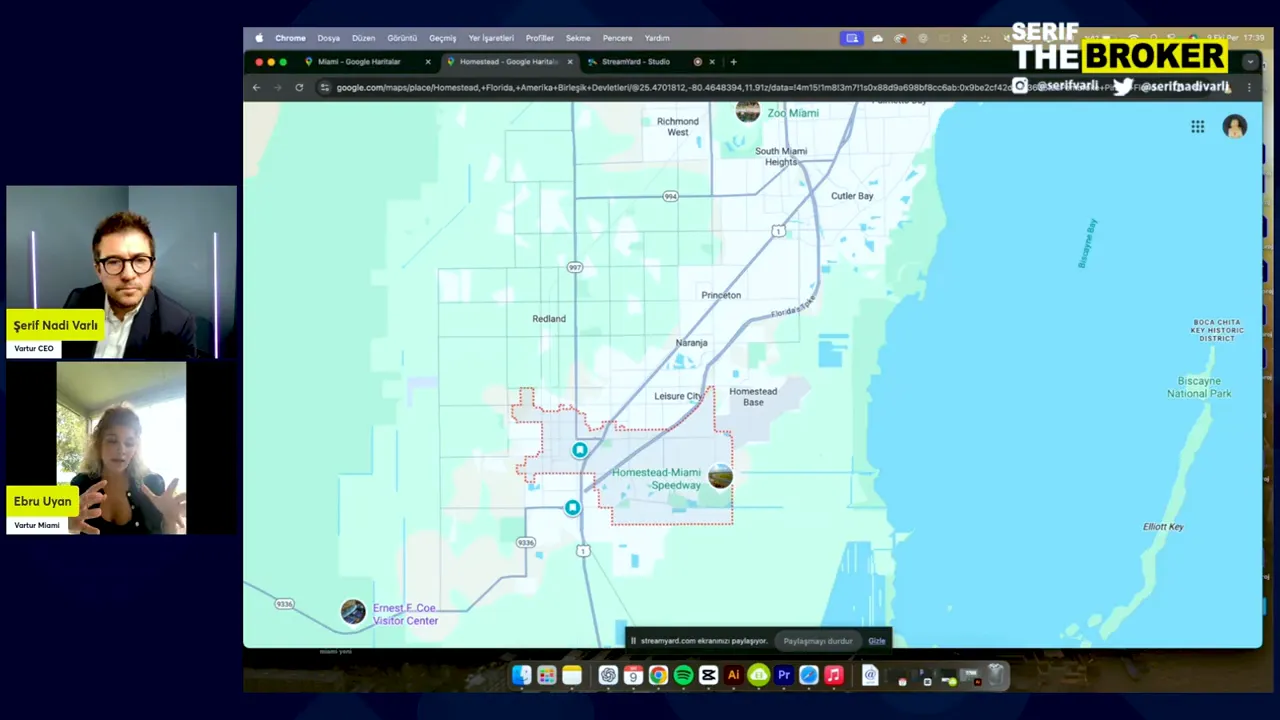The height and width of the screenshot is (720, 1280).
Task: Open Adobe Premiere Pro from the Dock
Action: pos(784,676)
